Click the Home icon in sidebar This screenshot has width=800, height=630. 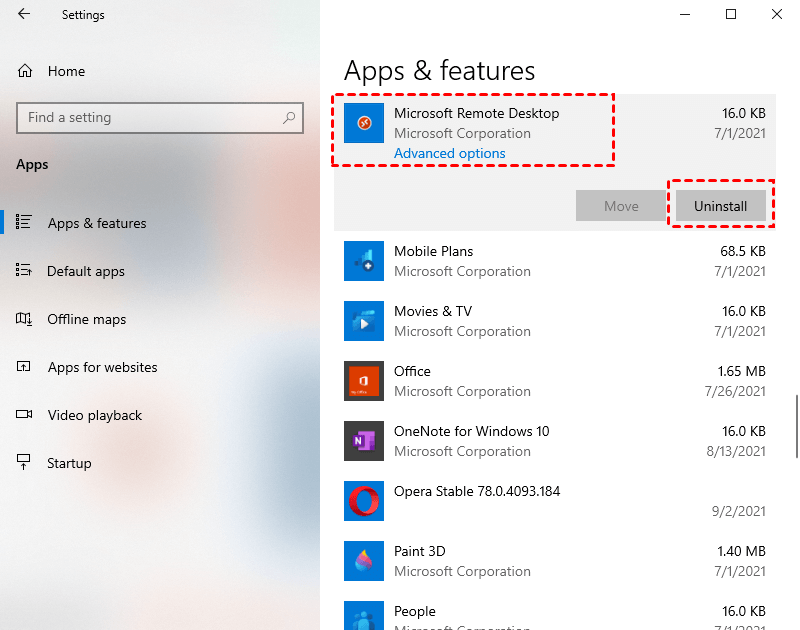coord(25,71)
